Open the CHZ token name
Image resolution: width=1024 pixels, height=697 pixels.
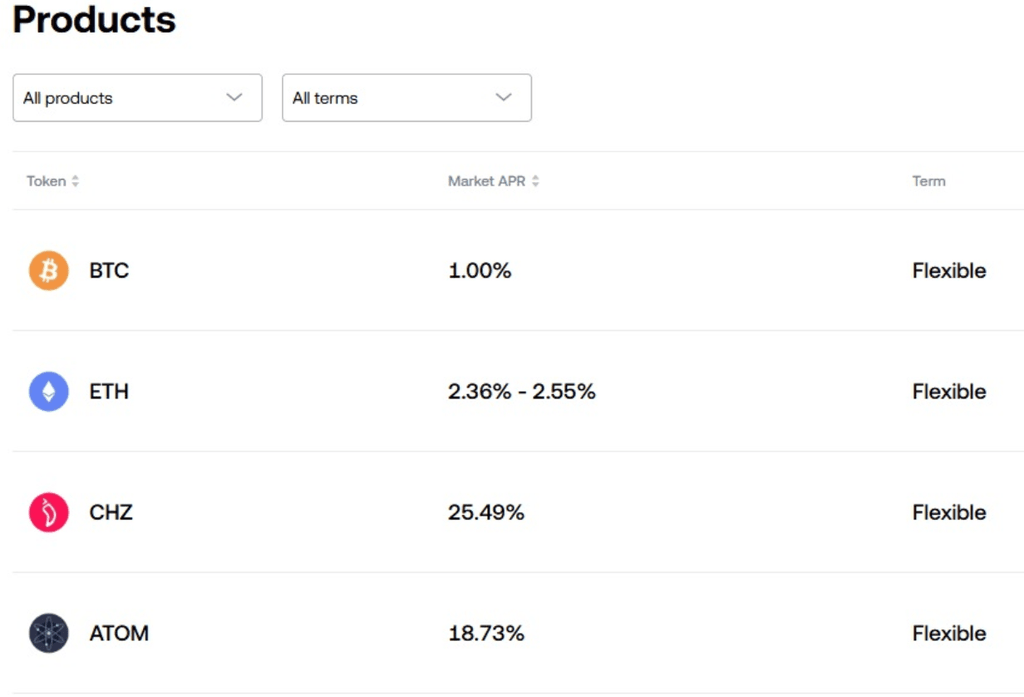(111, 513)
